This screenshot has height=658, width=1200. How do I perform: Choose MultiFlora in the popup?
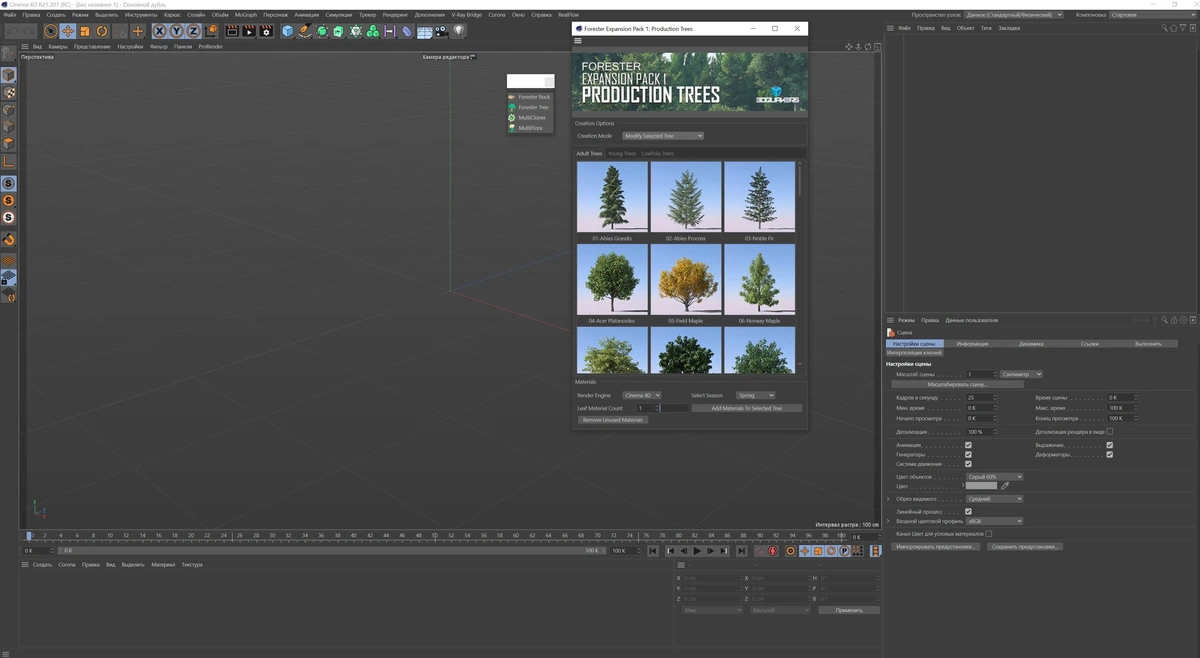pos(530,128)
